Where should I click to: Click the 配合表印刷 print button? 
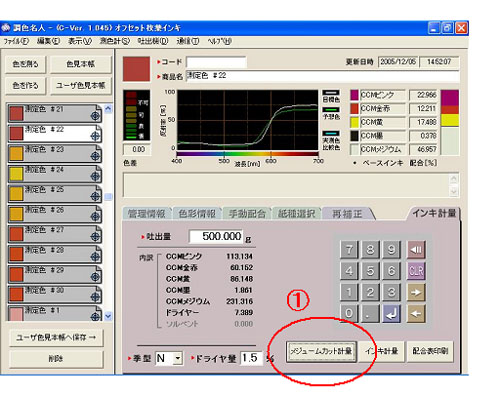[430, 351]
